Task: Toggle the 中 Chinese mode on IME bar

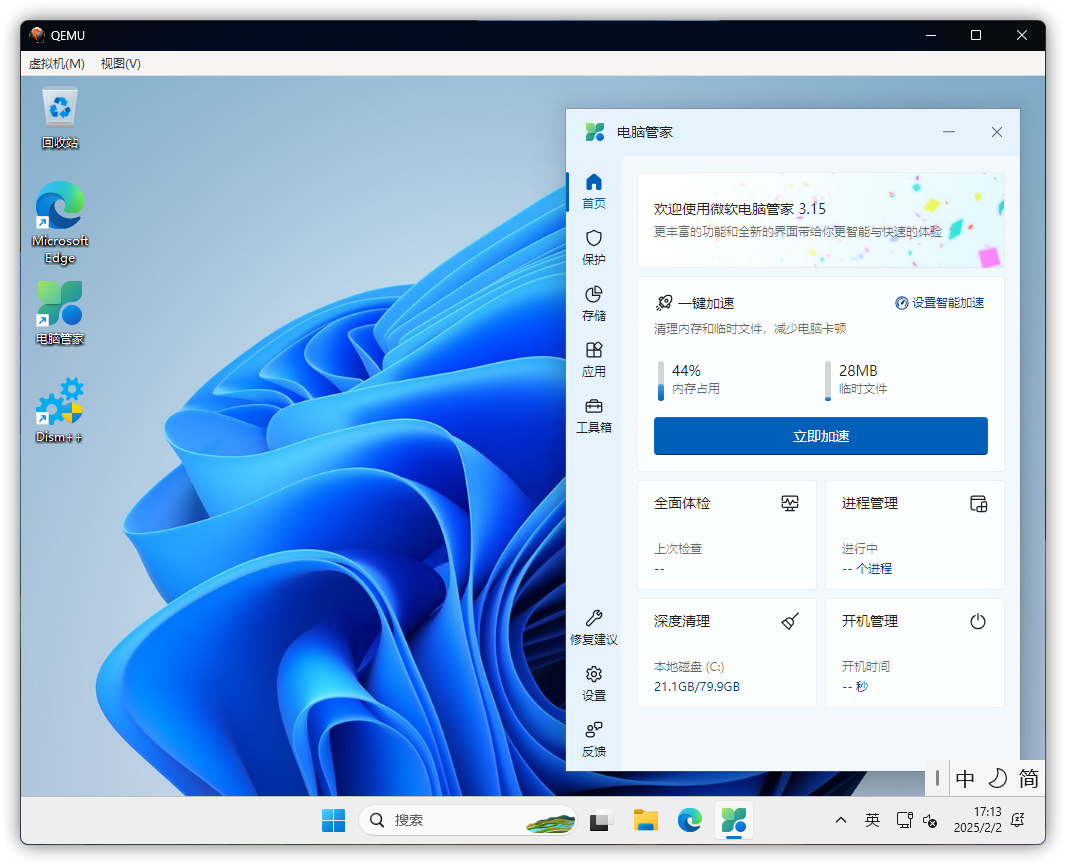Action: (x=965, y=778)
